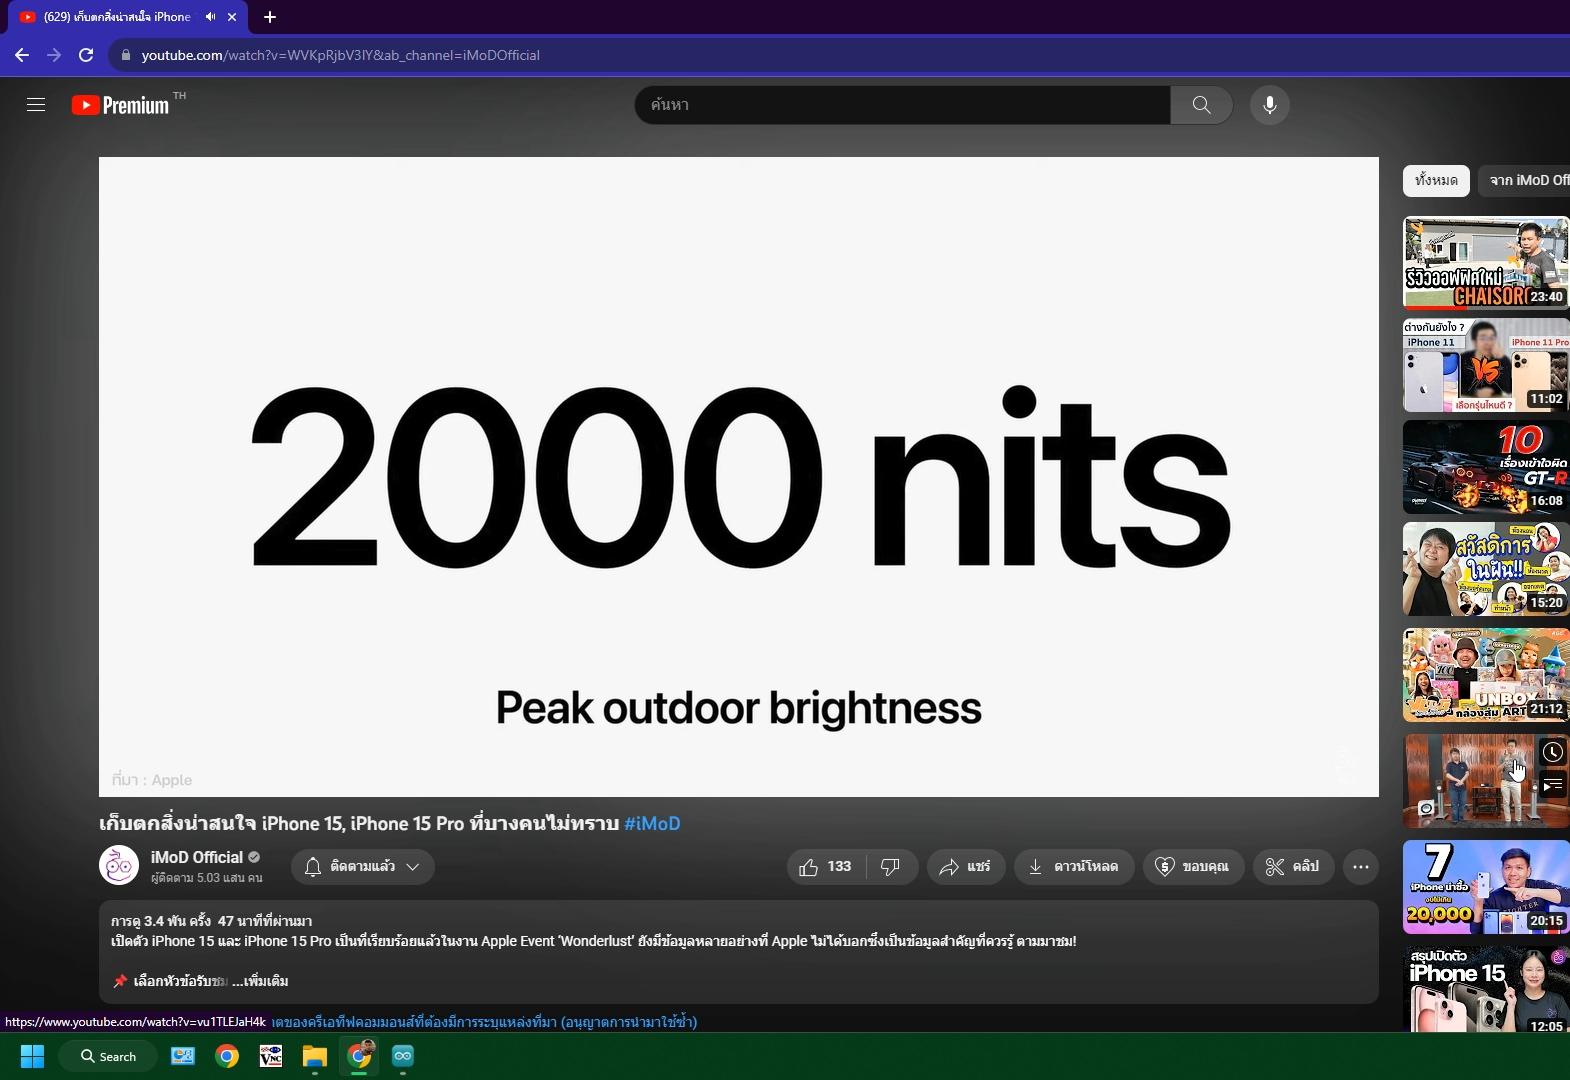Select the address bar URL

(341, 55)
